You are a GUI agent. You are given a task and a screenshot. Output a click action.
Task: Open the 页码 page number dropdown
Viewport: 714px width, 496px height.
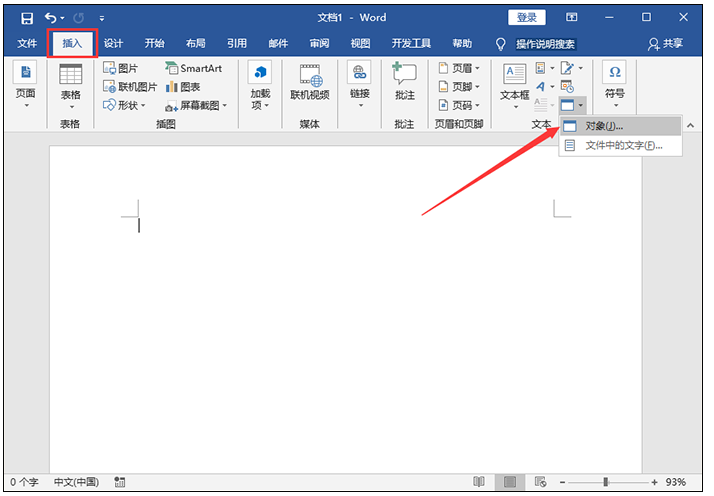tap(459, 105)
